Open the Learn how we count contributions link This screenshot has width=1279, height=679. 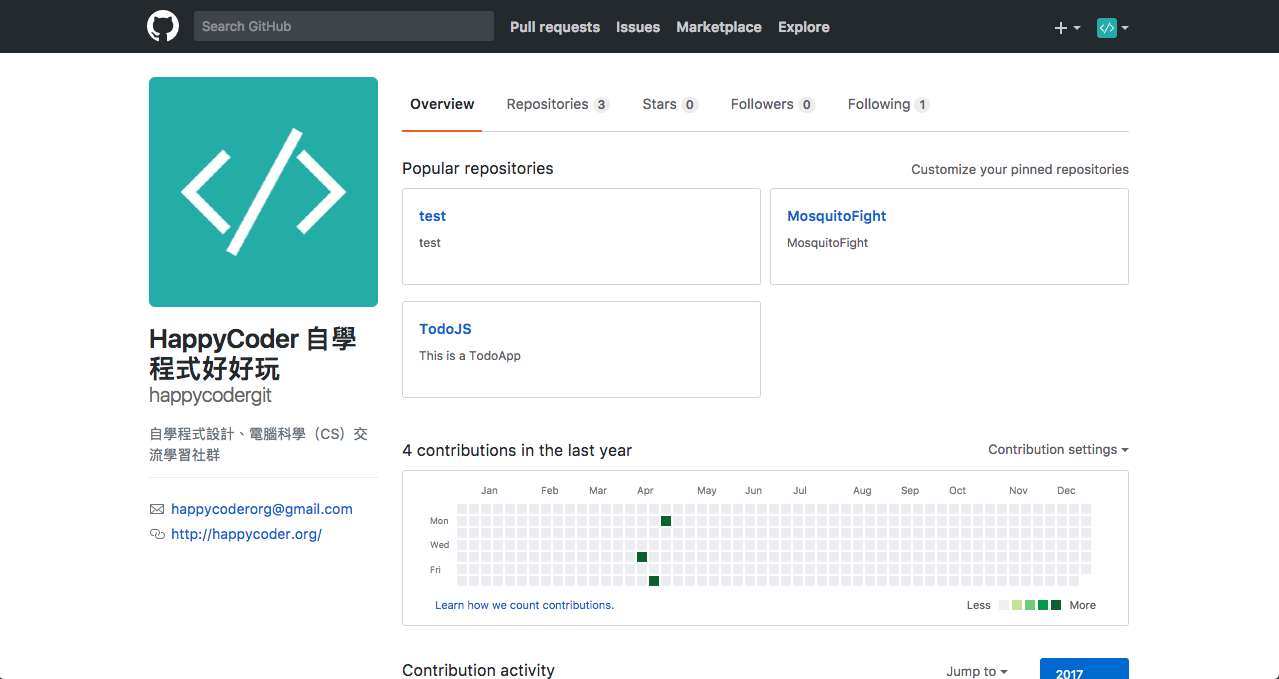tap(524, 604)
